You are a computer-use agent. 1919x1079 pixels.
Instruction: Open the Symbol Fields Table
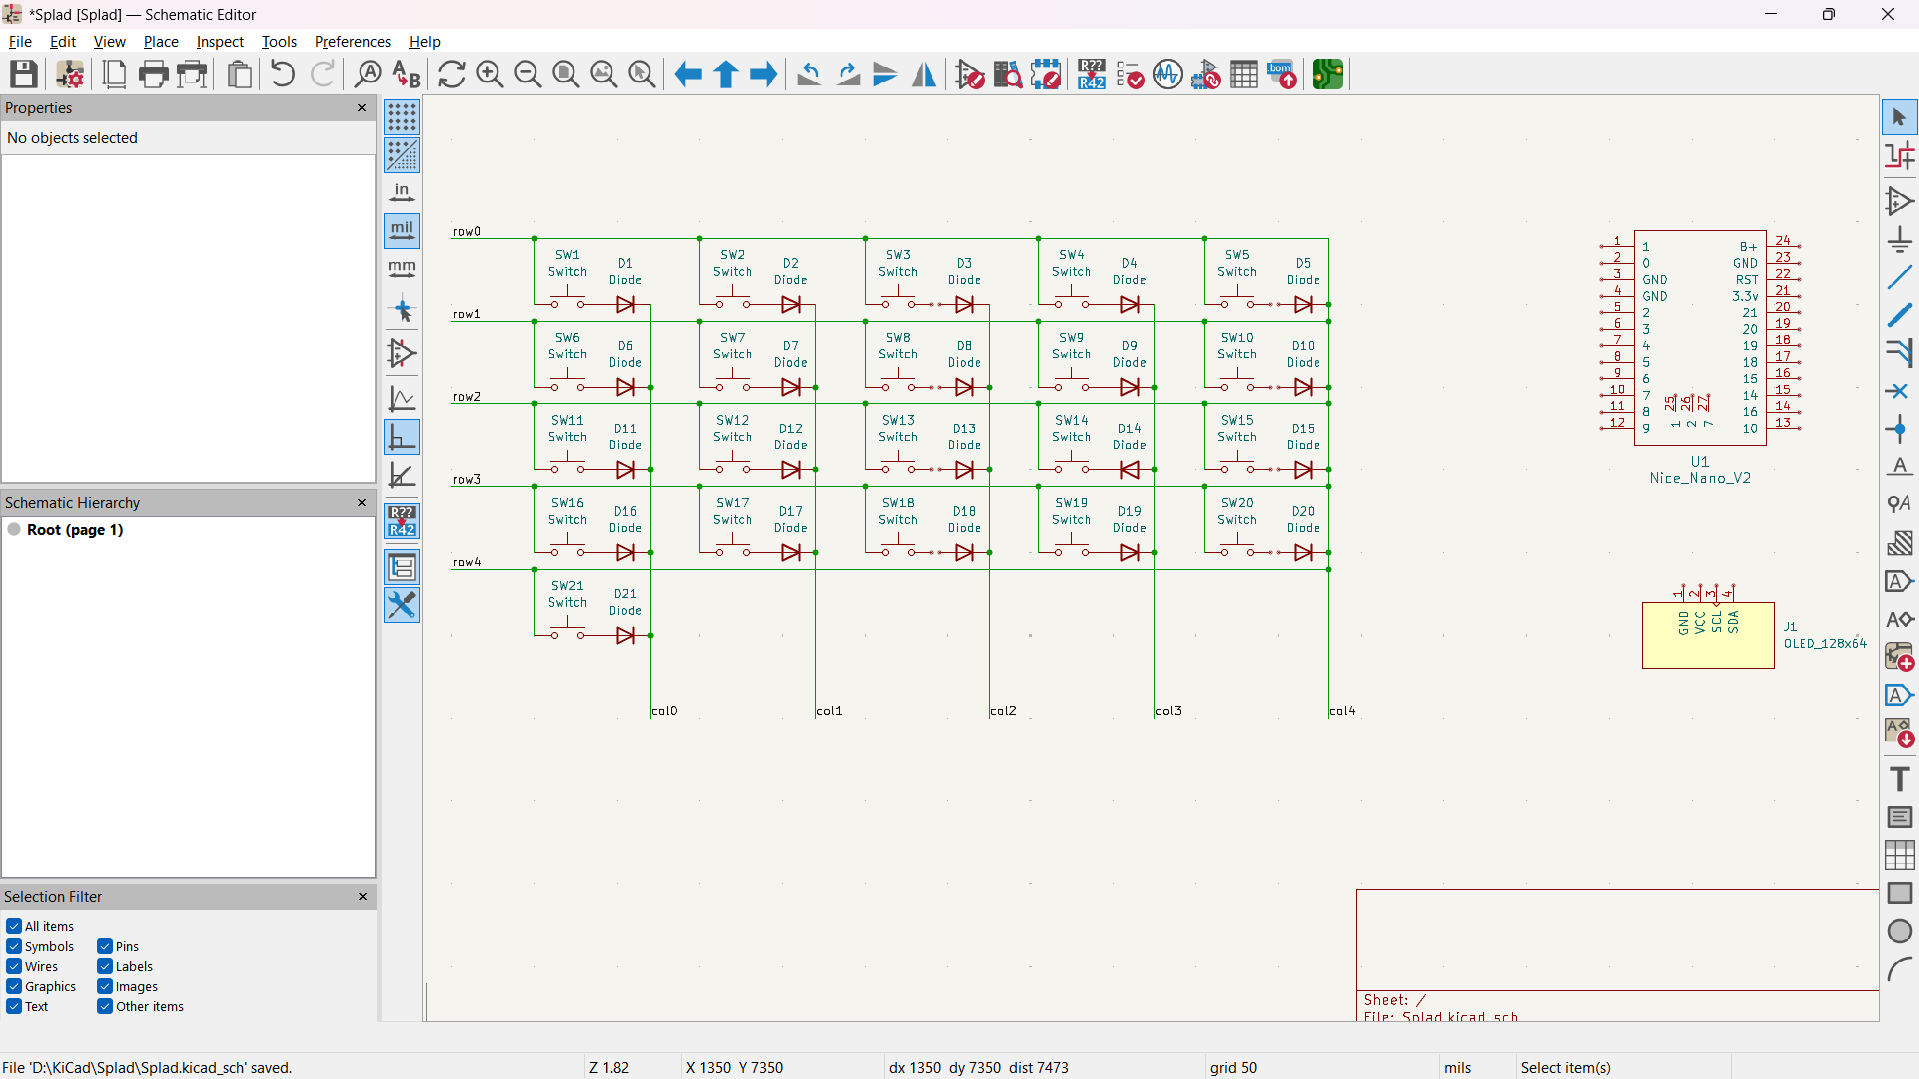click(x=1243, y=74)
